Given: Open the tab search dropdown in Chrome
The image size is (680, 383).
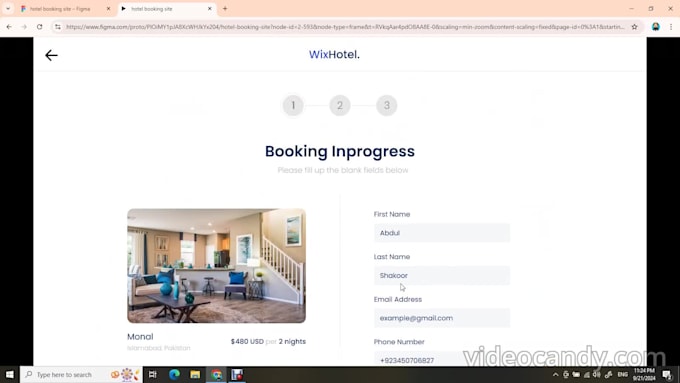Looking at the screenshot, I should [x=8, y=9].
